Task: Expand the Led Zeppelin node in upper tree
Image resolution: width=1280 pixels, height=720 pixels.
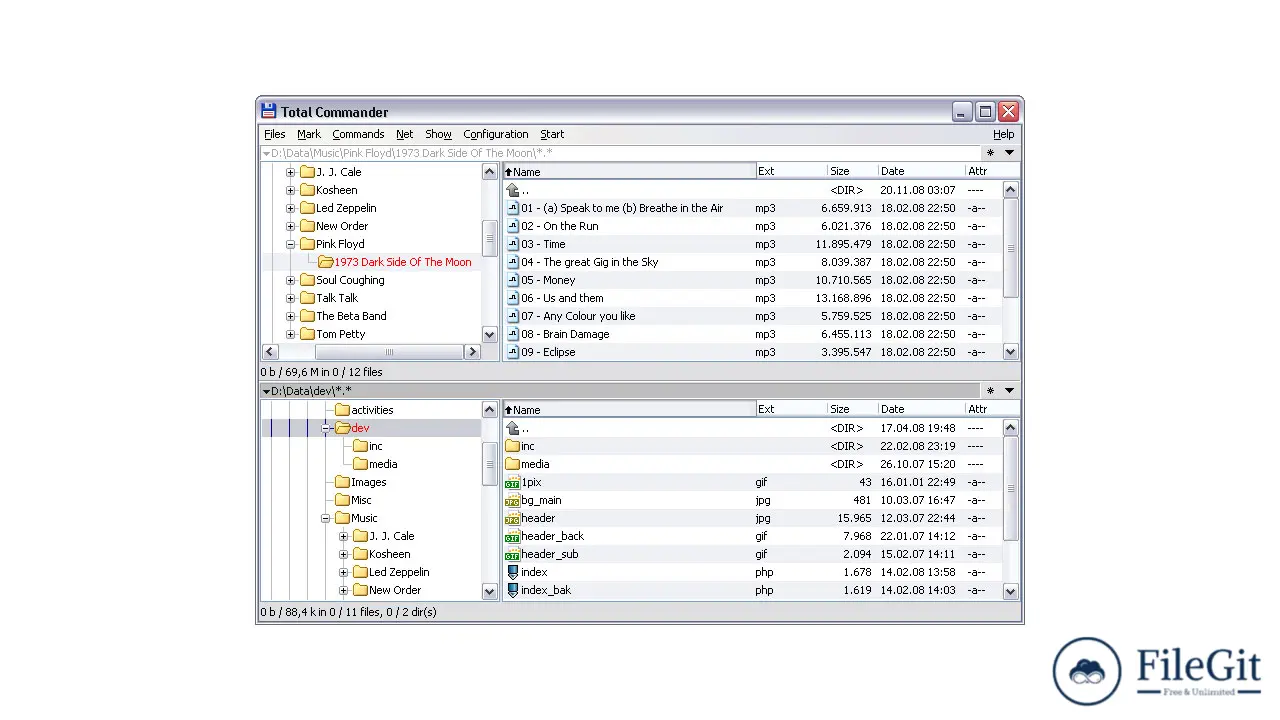Action: (290, 208)
